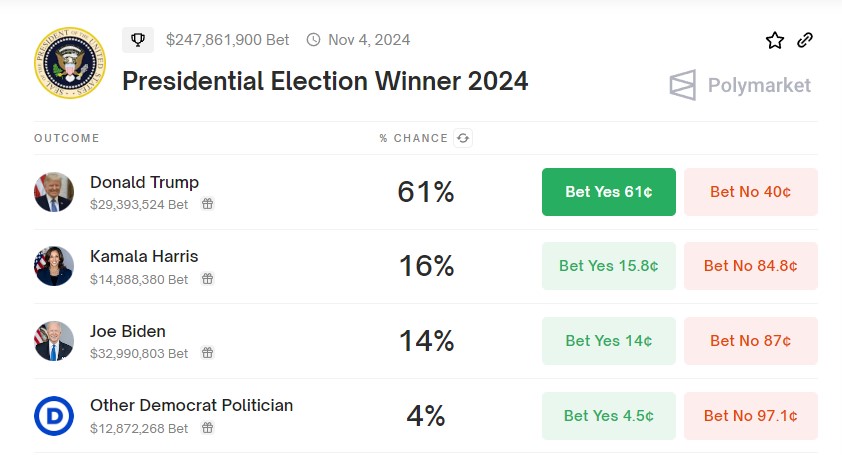Choose Bet Yes 14¢ for Biden
842x455 pixels.
tap(608, 341)
